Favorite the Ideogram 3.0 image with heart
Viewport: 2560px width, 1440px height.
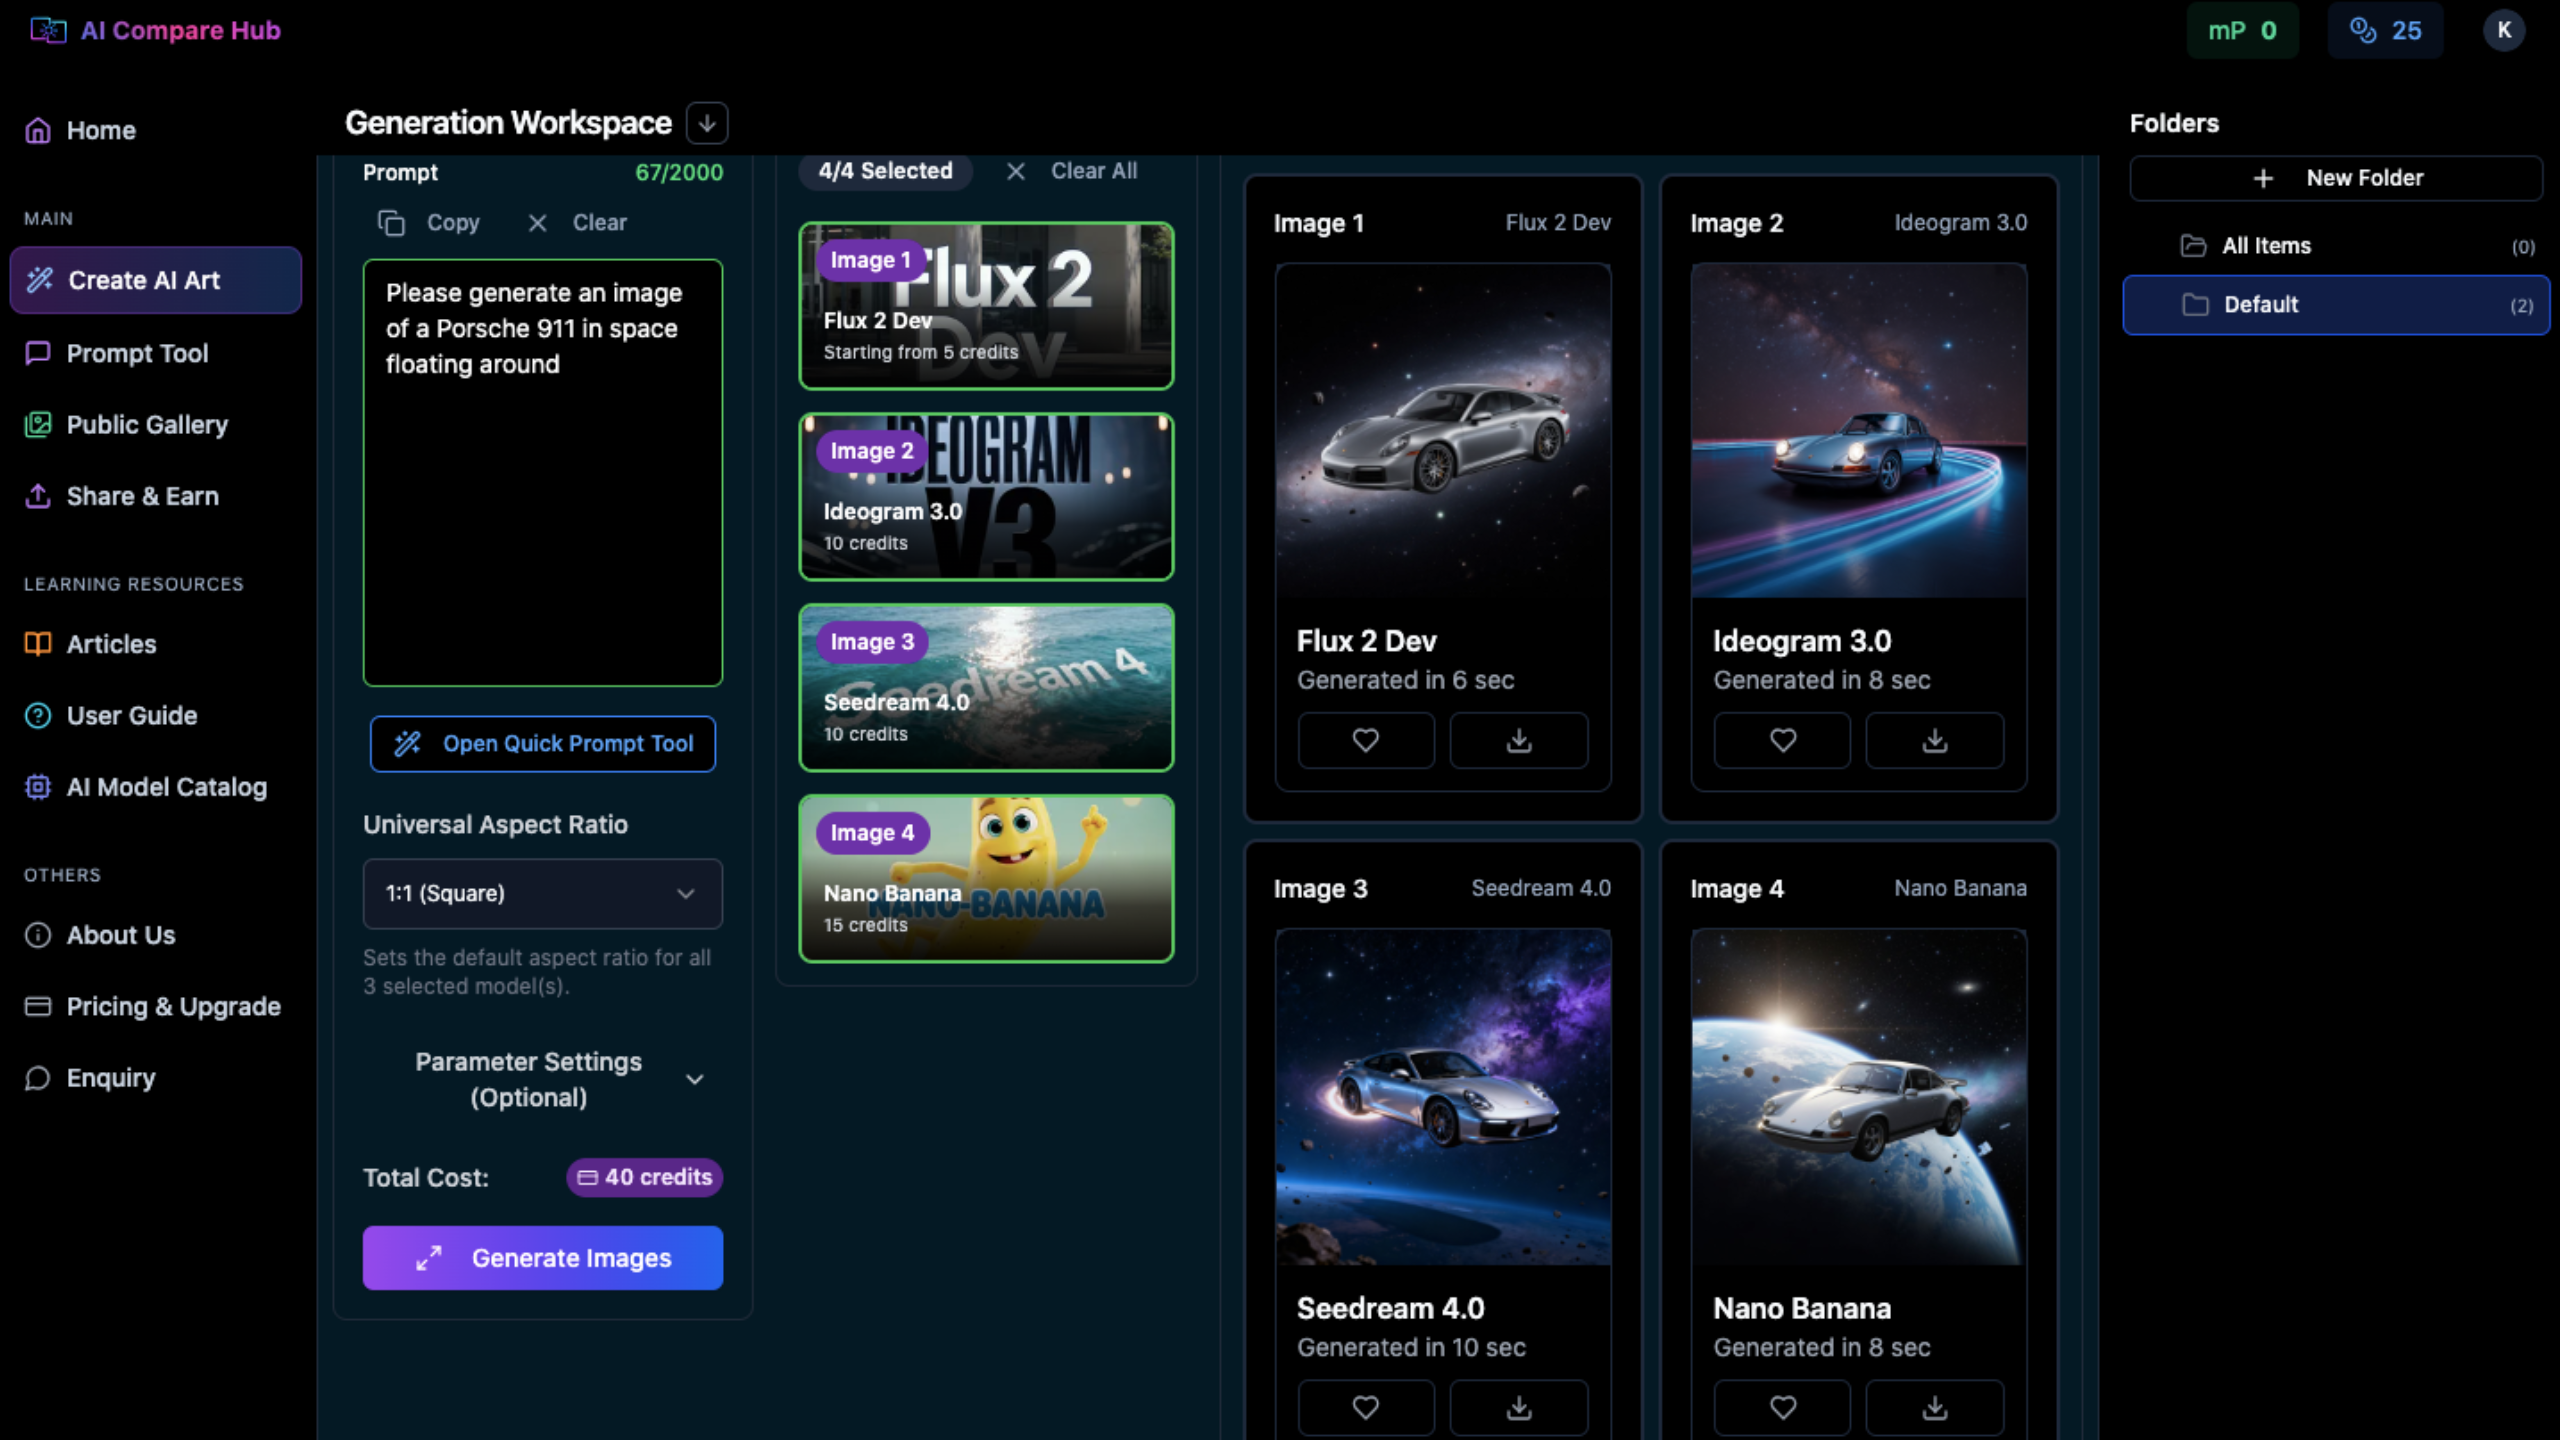pyautogui.click(x=1782, y=740)
